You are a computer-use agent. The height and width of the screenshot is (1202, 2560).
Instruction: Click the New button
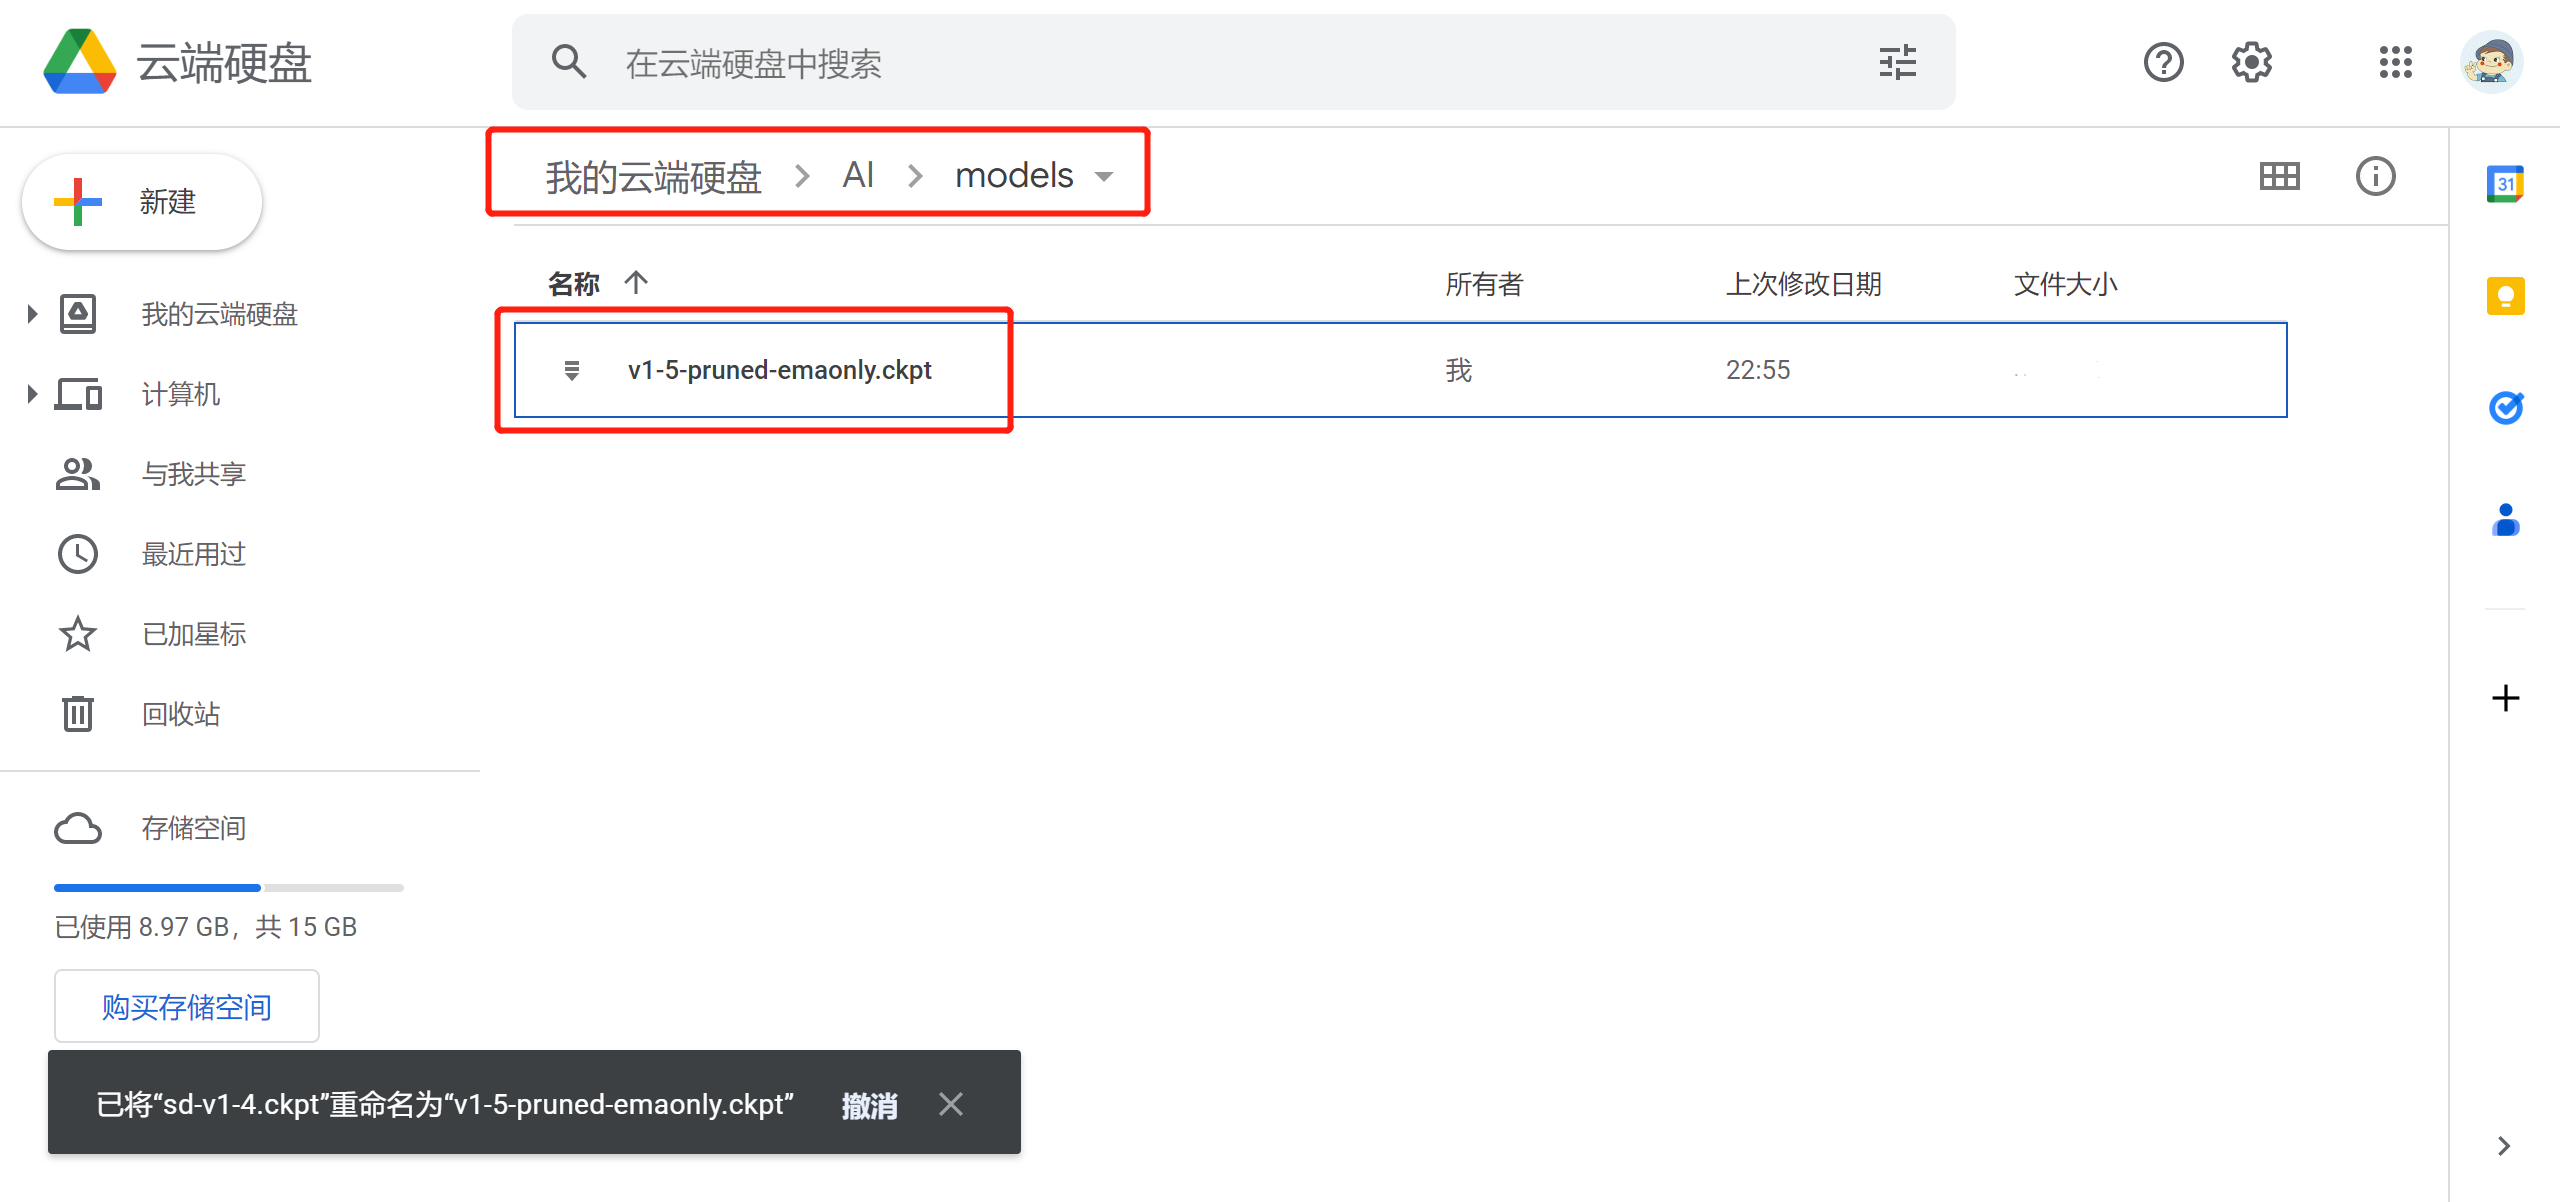(142, 202)
